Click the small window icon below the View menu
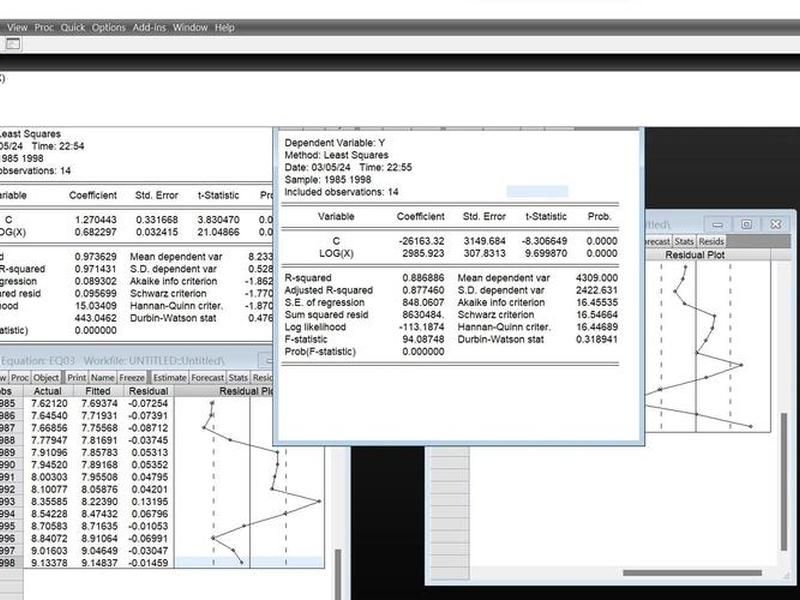800x600 pixels. (x=13, y=44)
